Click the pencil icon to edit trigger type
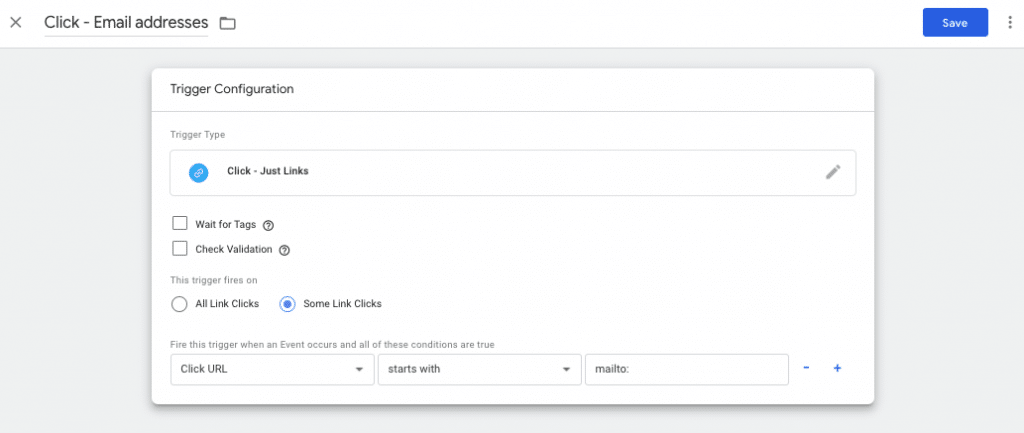This screenshot has width=1024, height=433. pyautogui.click(x=833, y=172)
